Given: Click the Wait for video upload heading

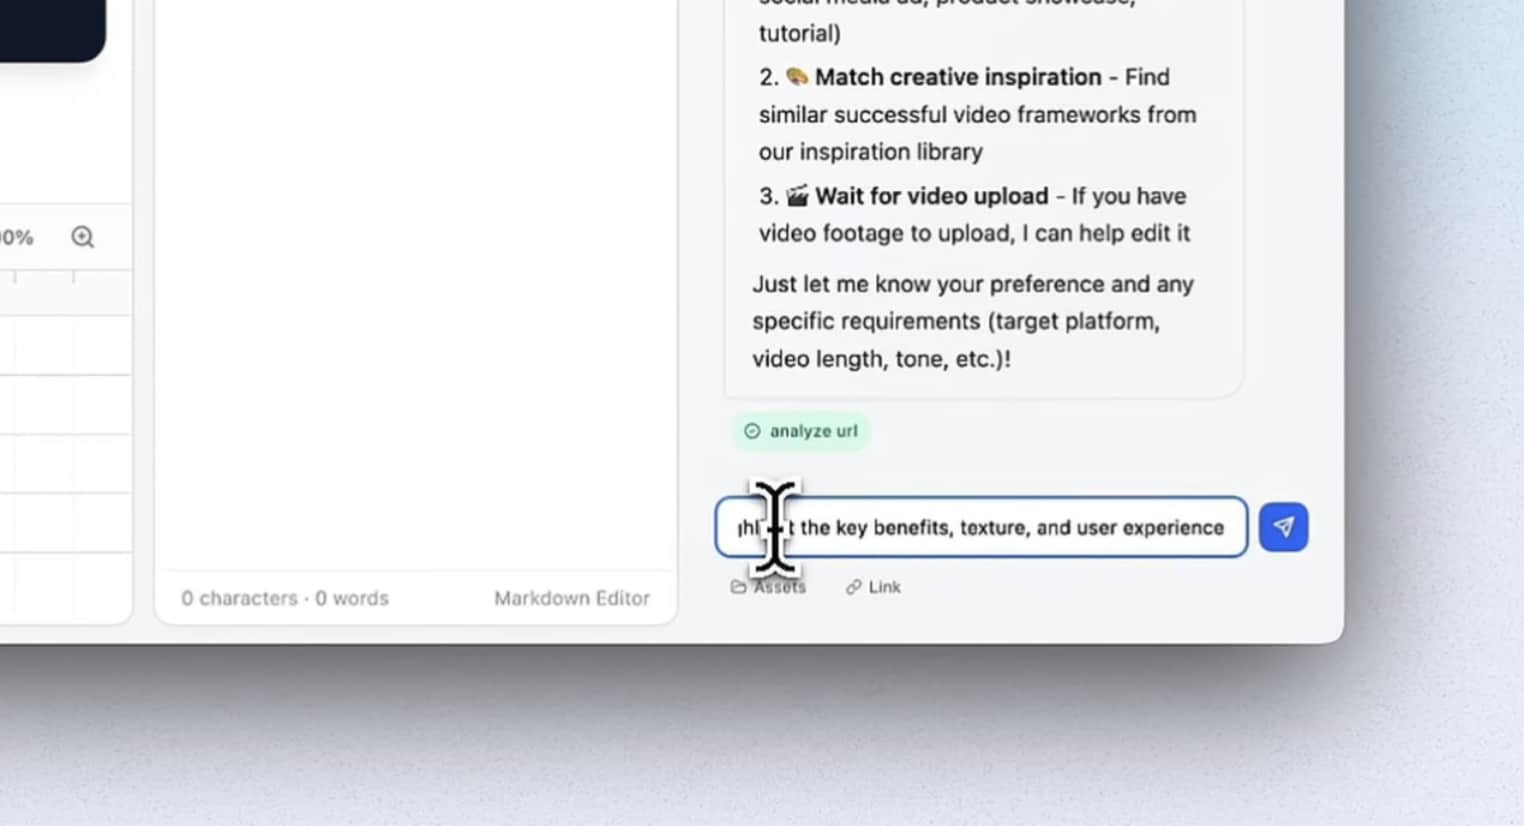Looking at the screenshot, I should pos(932,196).
